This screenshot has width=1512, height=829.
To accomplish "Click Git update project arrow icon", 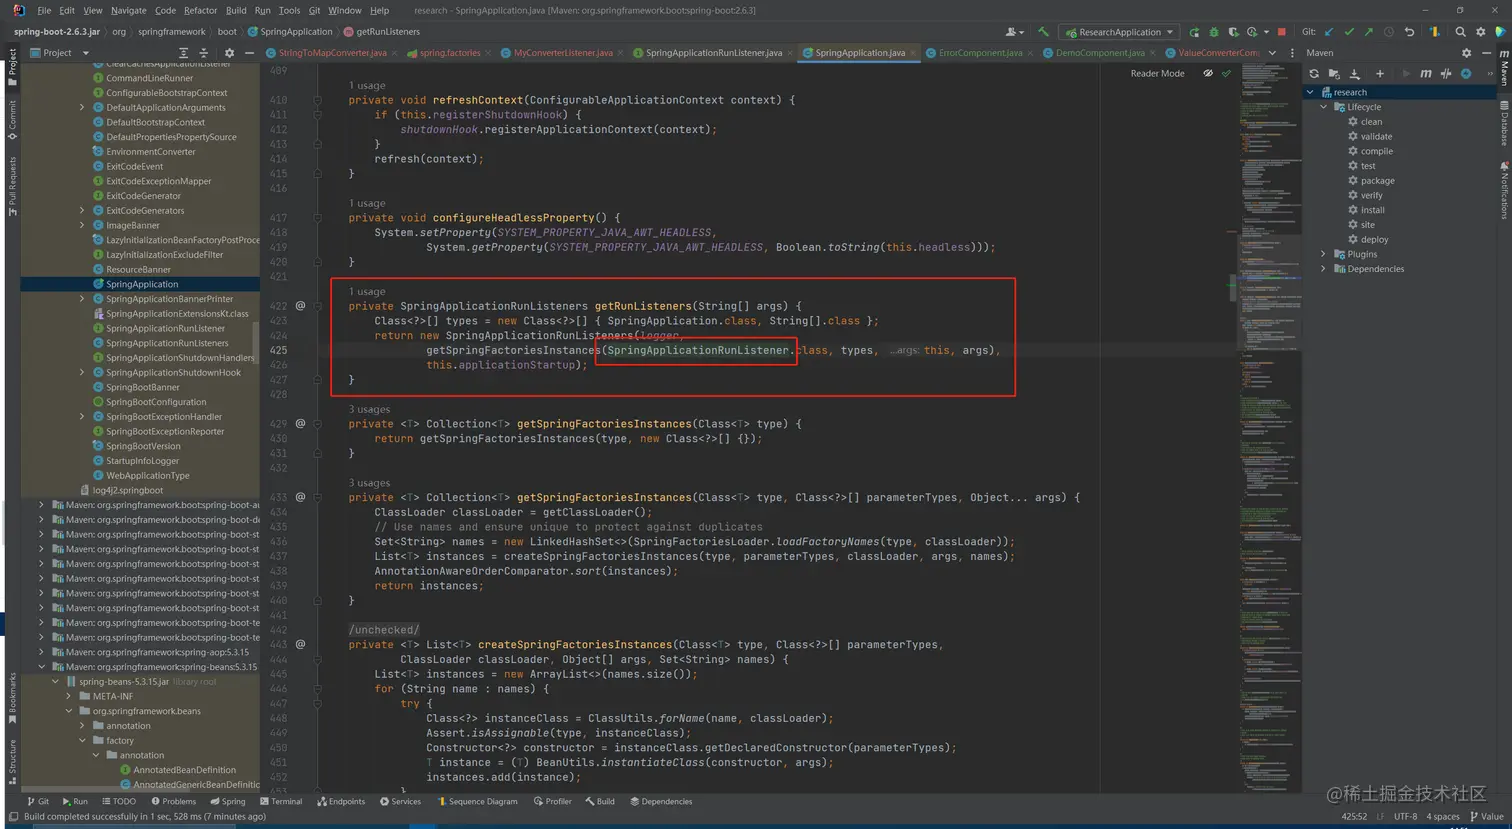I will (x=1329, y=32).
